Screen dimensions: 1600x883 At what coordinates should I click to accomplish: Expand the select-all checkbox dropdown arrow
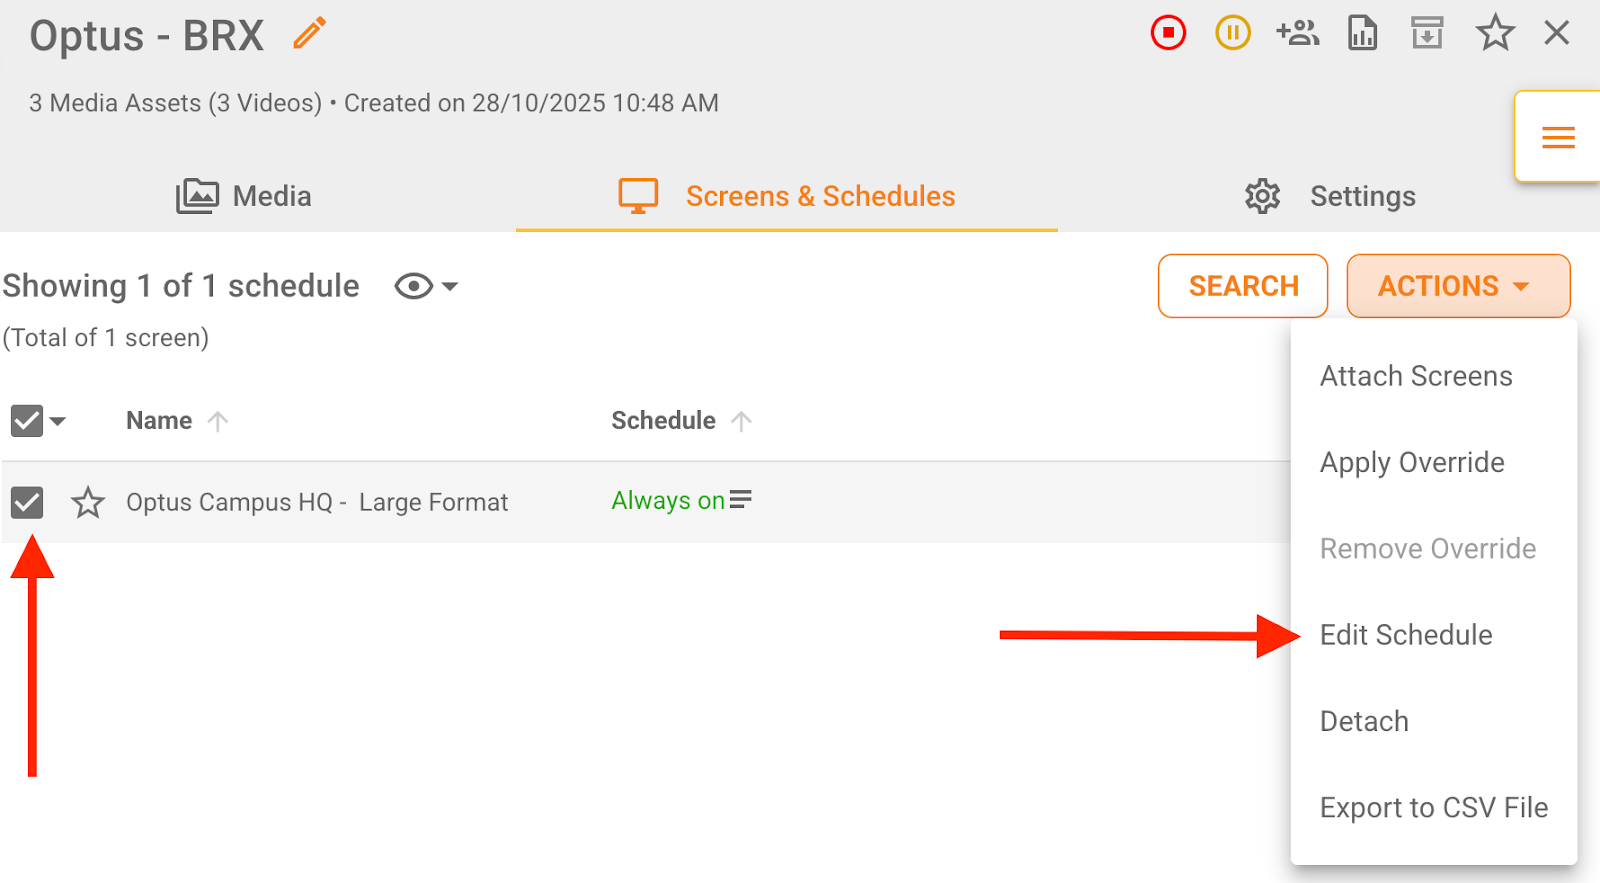click(x=58, y=421)
